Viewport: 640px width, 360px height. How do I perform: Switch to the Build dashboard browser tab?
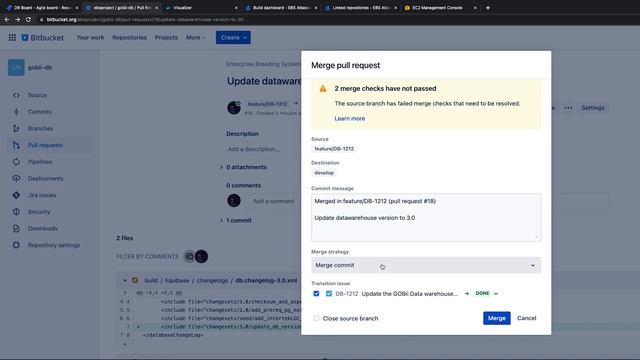[x=282, y=8]
